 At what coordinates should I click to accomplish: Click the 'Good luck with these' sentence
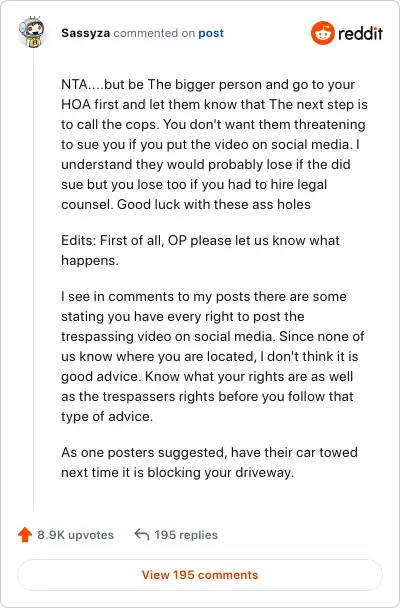(214, 204)
